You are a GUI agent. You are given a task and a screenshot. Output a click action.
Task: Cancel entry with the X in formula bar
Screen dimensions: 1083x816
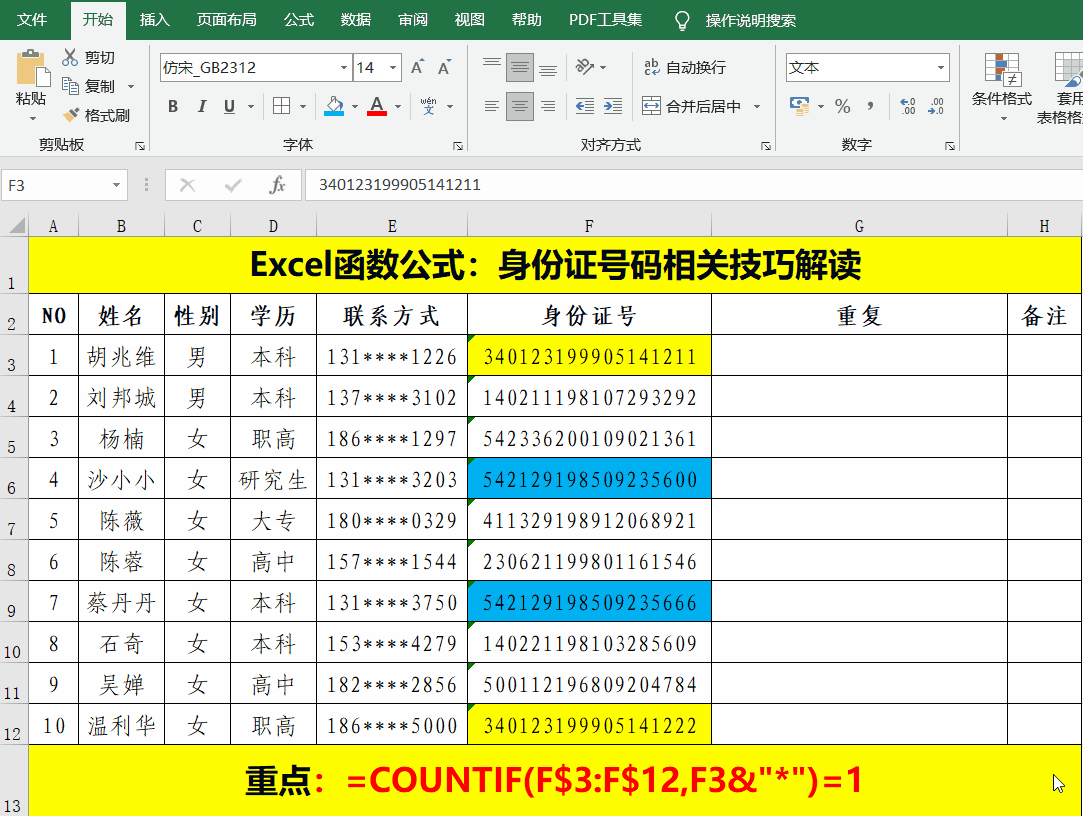point(187,185)
